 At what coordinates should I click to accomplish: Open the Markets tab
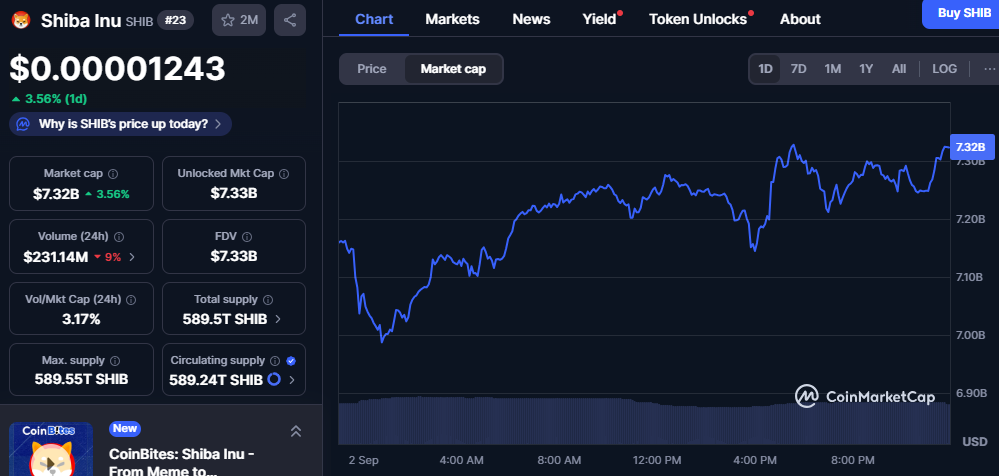[x=452, y=19]
